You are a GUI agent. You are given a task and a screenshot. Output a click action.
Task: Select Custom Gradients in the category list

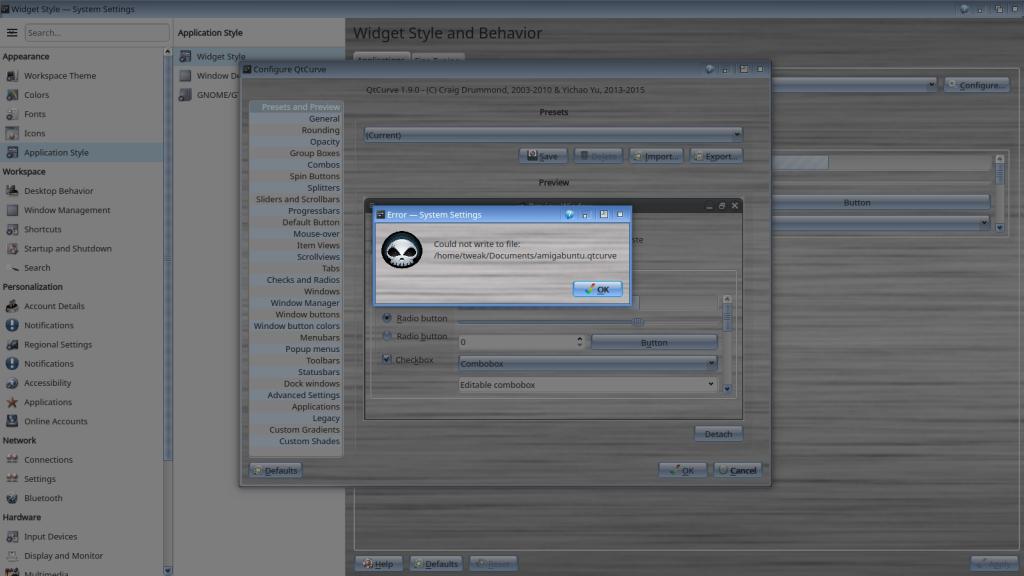[304, 430]
